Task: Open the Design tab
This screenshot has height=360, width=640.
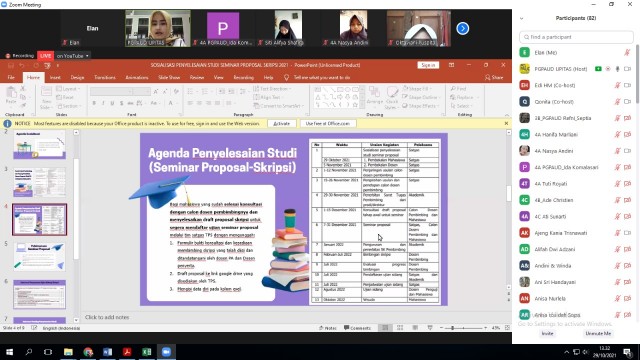Action: click(77, 78)
